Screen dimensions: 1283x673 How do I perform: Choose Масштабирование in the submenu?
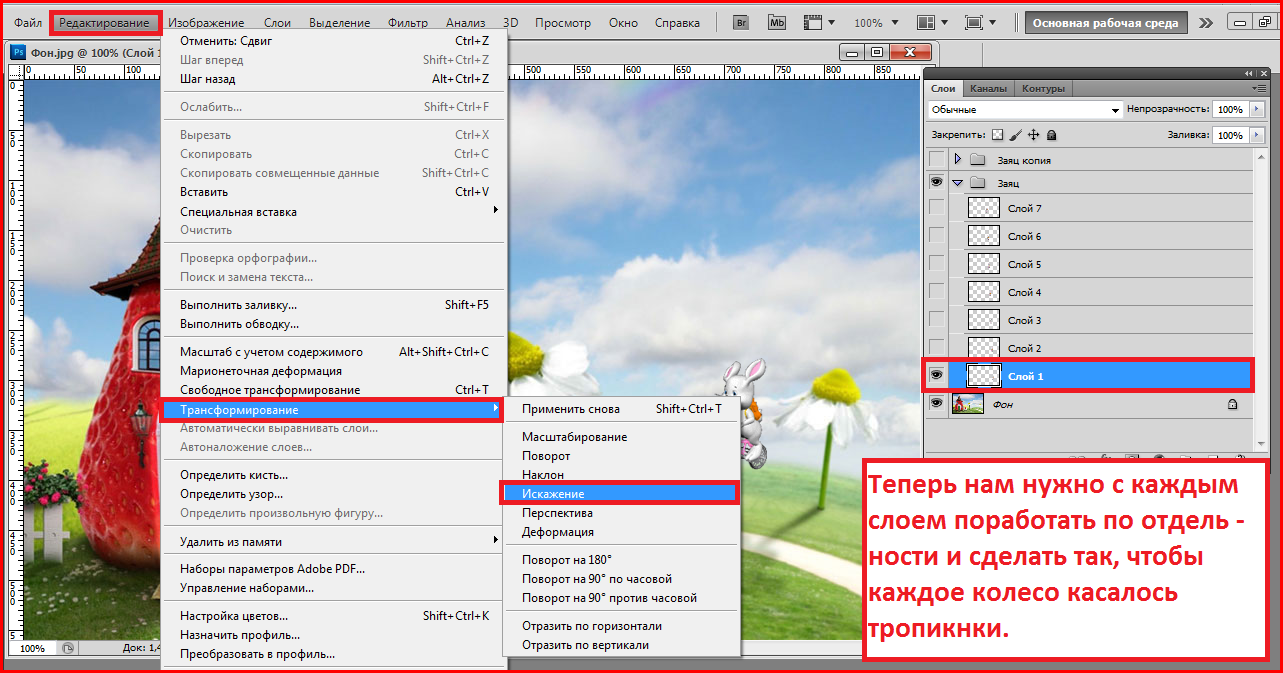621,437
